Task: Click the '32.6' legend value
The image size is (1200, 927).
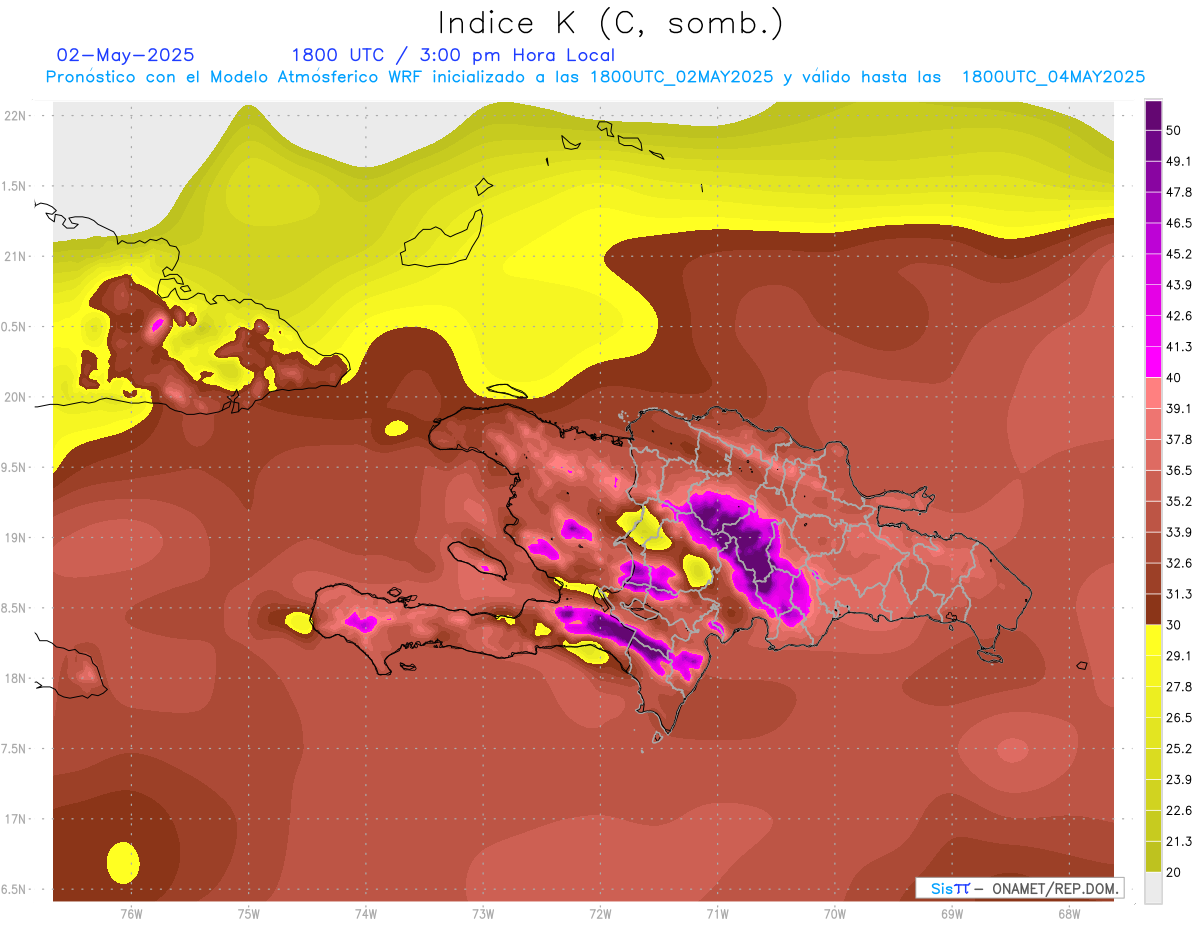Action: [x=1179, y=563]
